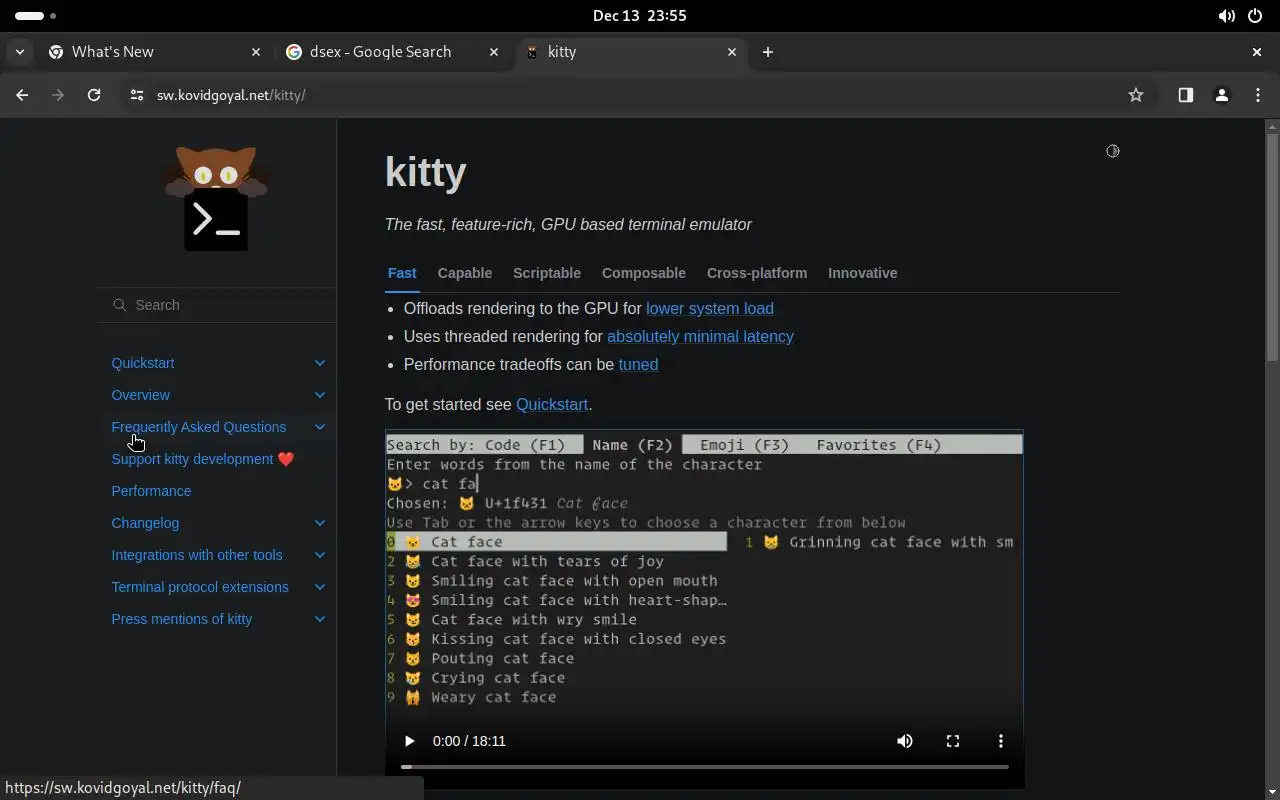Viewport: 1280px width, 800px height.
Task: Open the Quickstart sidebar link
Action: tap(143, 363)
